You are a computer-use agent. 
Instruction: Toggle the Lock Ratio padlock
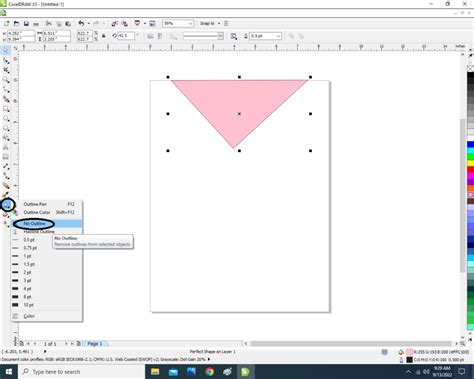[104, 36]
